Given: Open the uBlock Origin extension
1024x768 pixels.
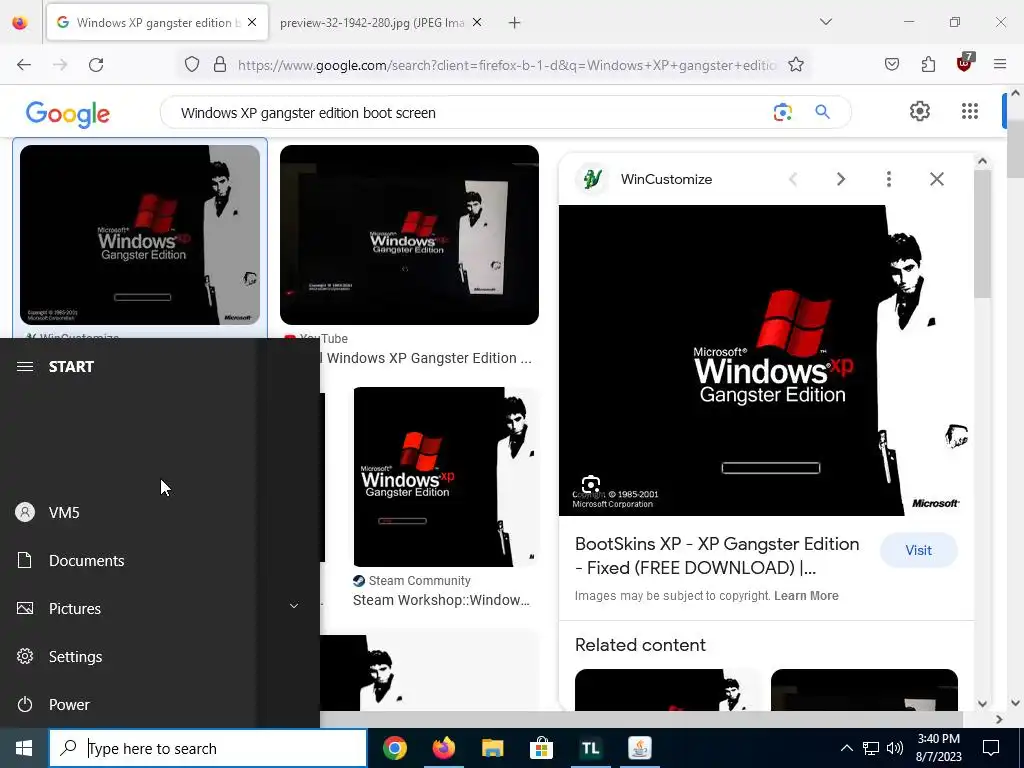Looking at the screenshot, I should click(x=965, y=63).
